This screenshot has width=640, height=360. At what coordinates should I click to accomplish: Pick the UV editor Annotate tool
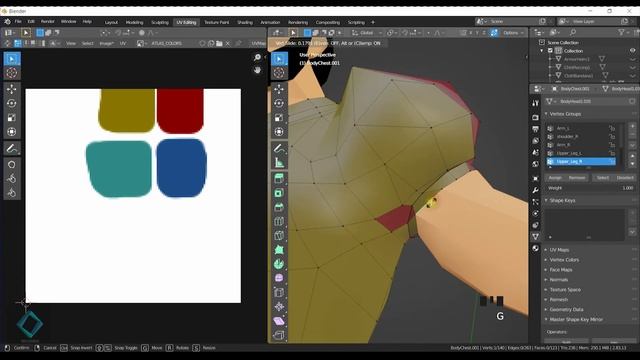pos(11,149)
